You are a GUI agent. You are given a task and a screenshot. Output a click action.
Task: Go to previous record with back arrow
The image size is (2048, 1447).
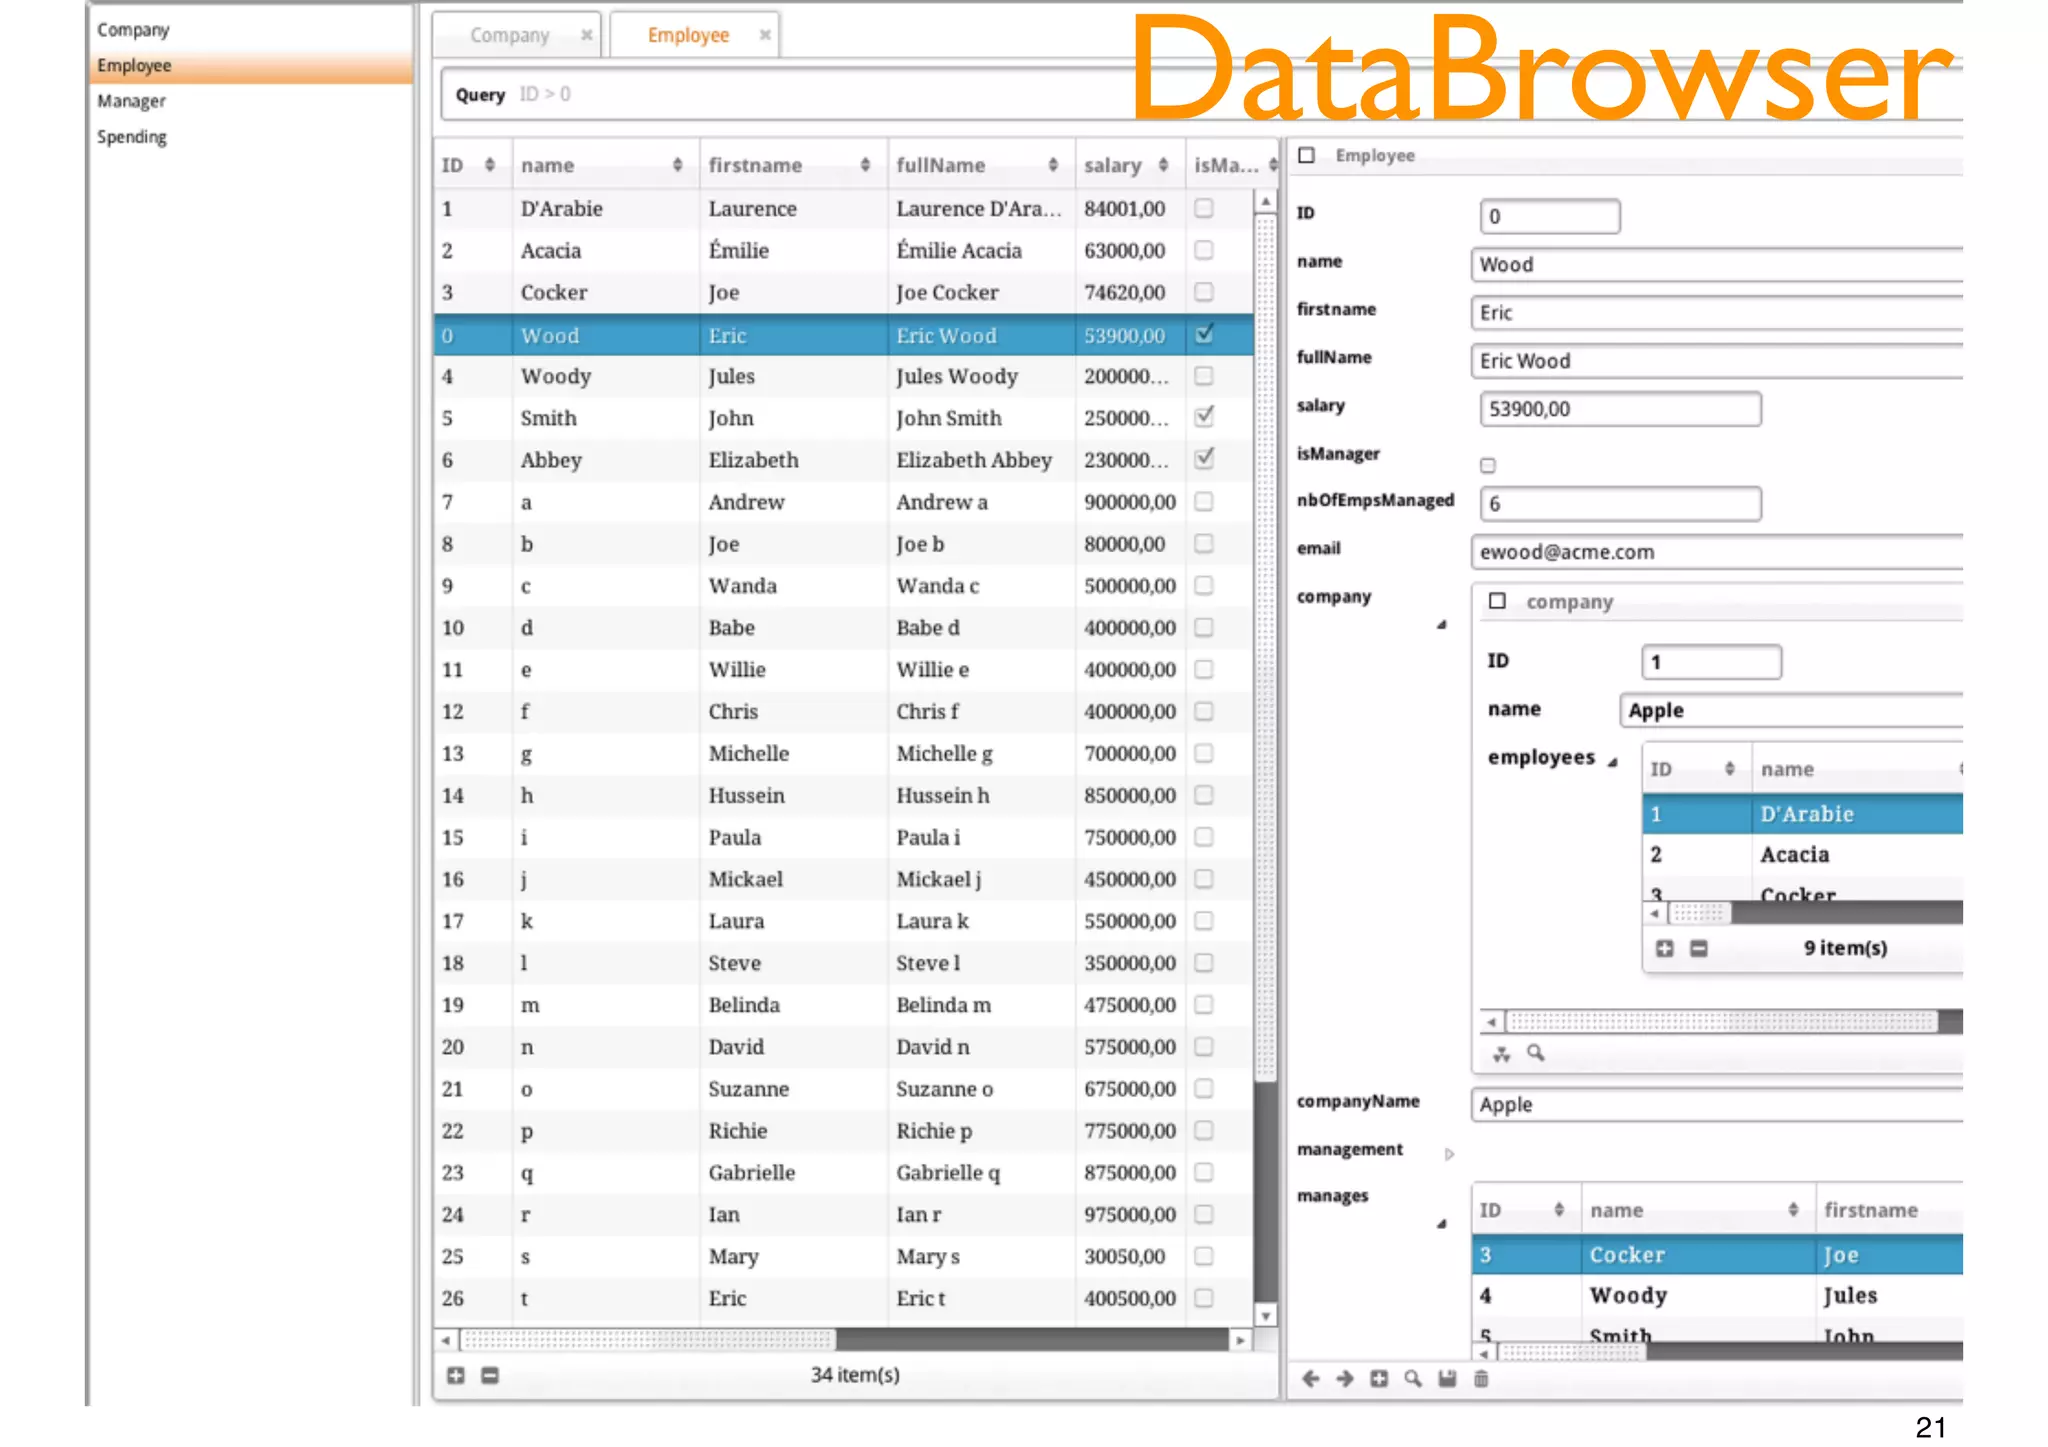tap(1311, 1379)
